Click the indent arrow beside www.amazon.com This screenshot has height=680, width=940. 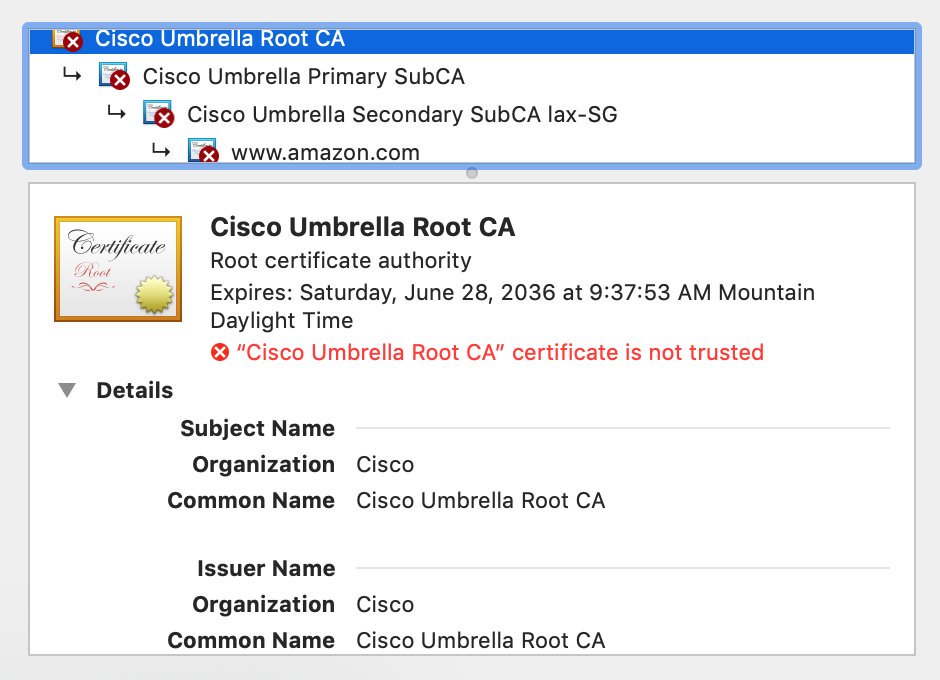click(161, 150)
